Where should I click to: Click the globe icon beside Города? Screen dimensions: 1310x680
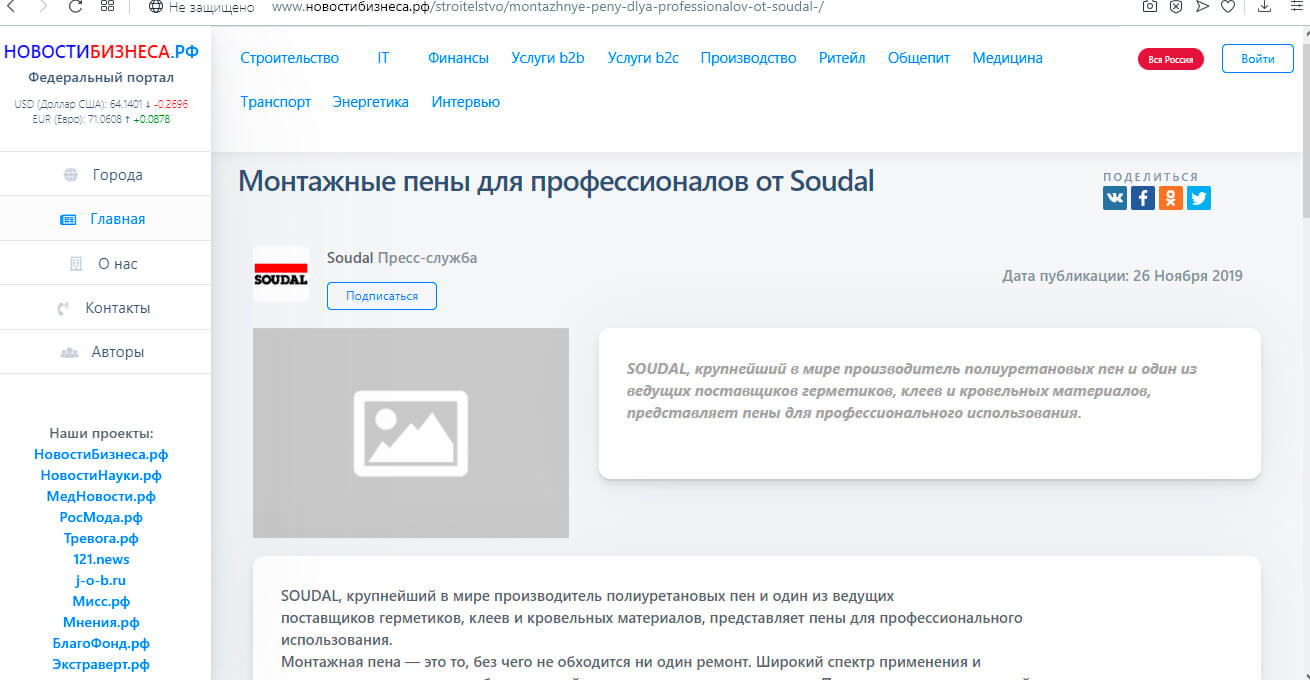70,175
